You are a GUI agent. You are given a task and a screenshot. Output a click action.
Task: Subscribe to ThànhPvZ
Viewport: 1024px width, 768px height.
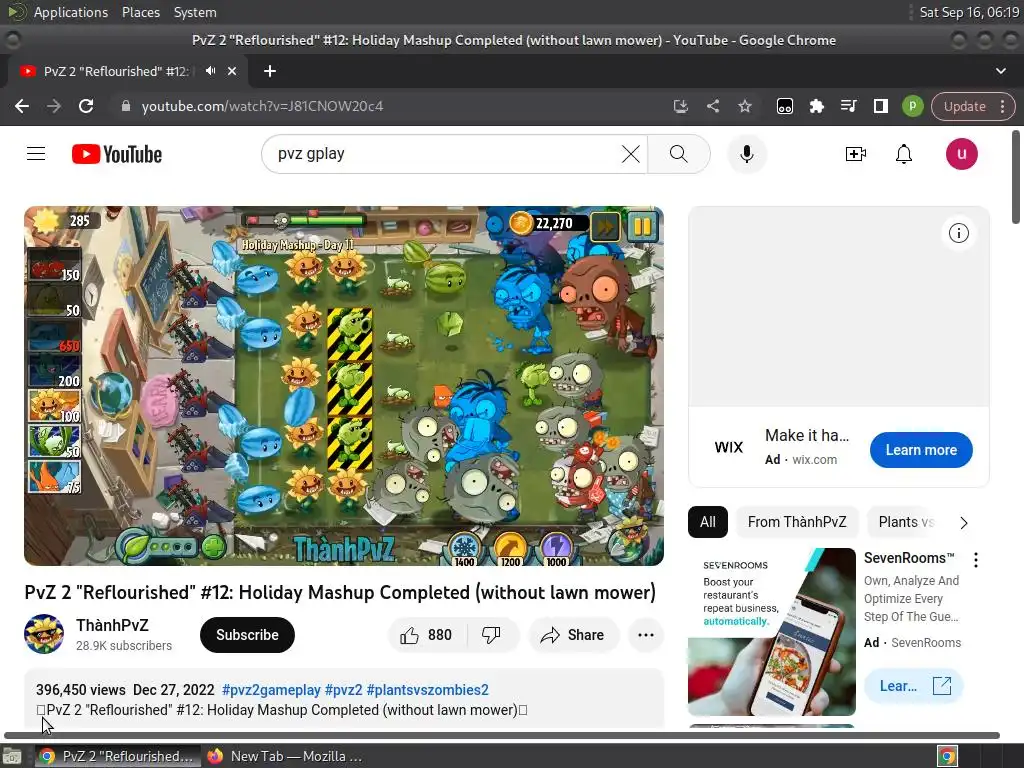(248, 635)
